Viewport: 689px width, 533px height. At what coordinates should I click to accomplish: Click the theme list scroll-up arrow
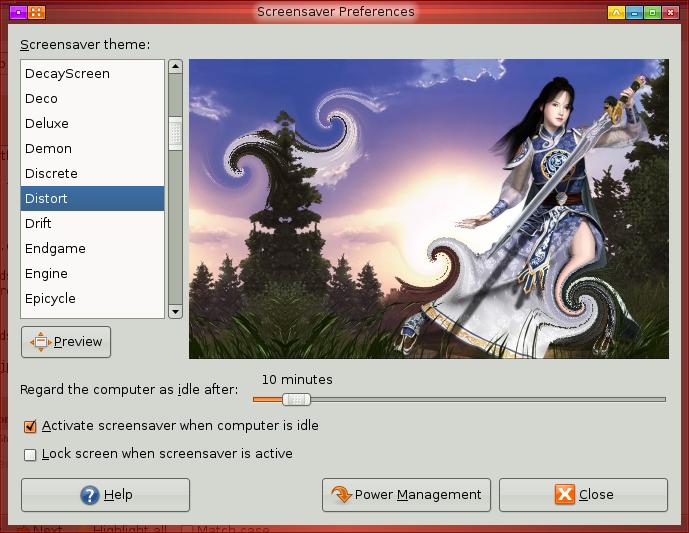[x=175, y=66]
